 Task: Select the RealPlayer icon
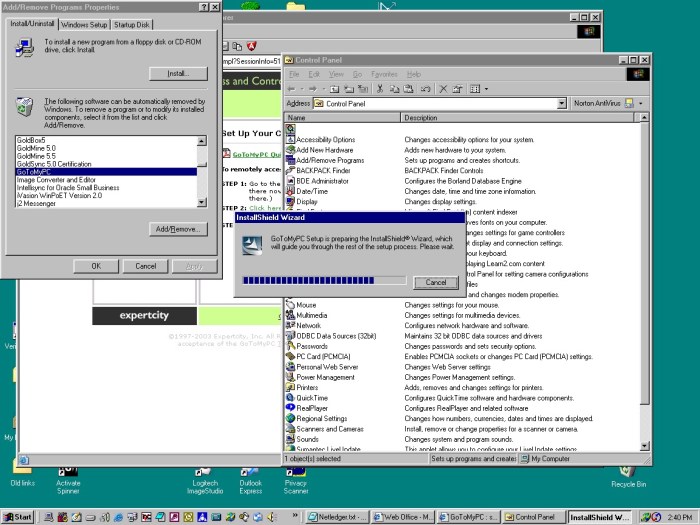[291, 408]
